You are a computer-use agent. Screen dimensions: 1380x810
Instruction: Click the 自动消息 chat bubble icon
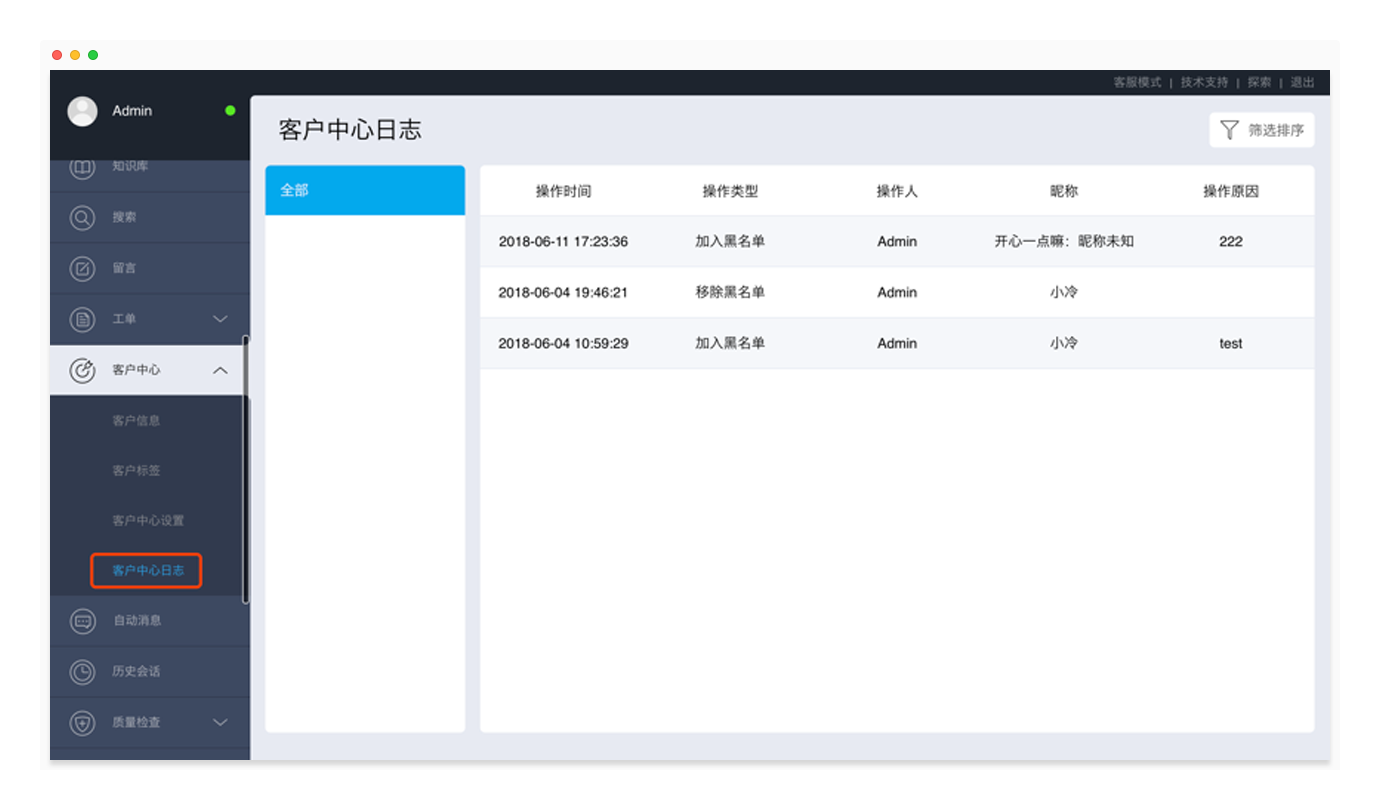pyautogui.click(x=82, y=621)
